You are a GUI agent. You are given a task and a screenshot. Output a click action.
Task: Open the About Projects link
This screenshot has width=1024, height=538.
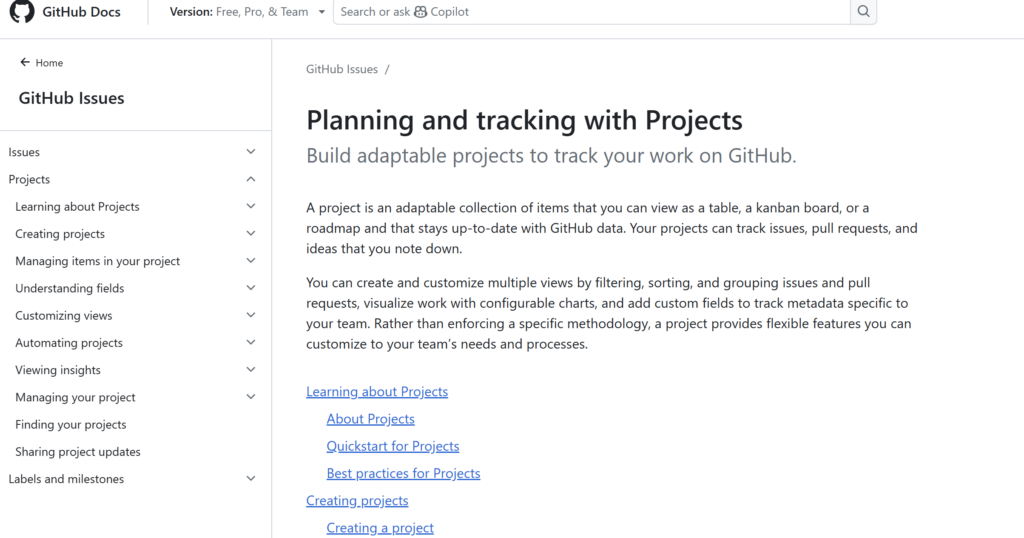pyautogui.click(x=370, y=419)
